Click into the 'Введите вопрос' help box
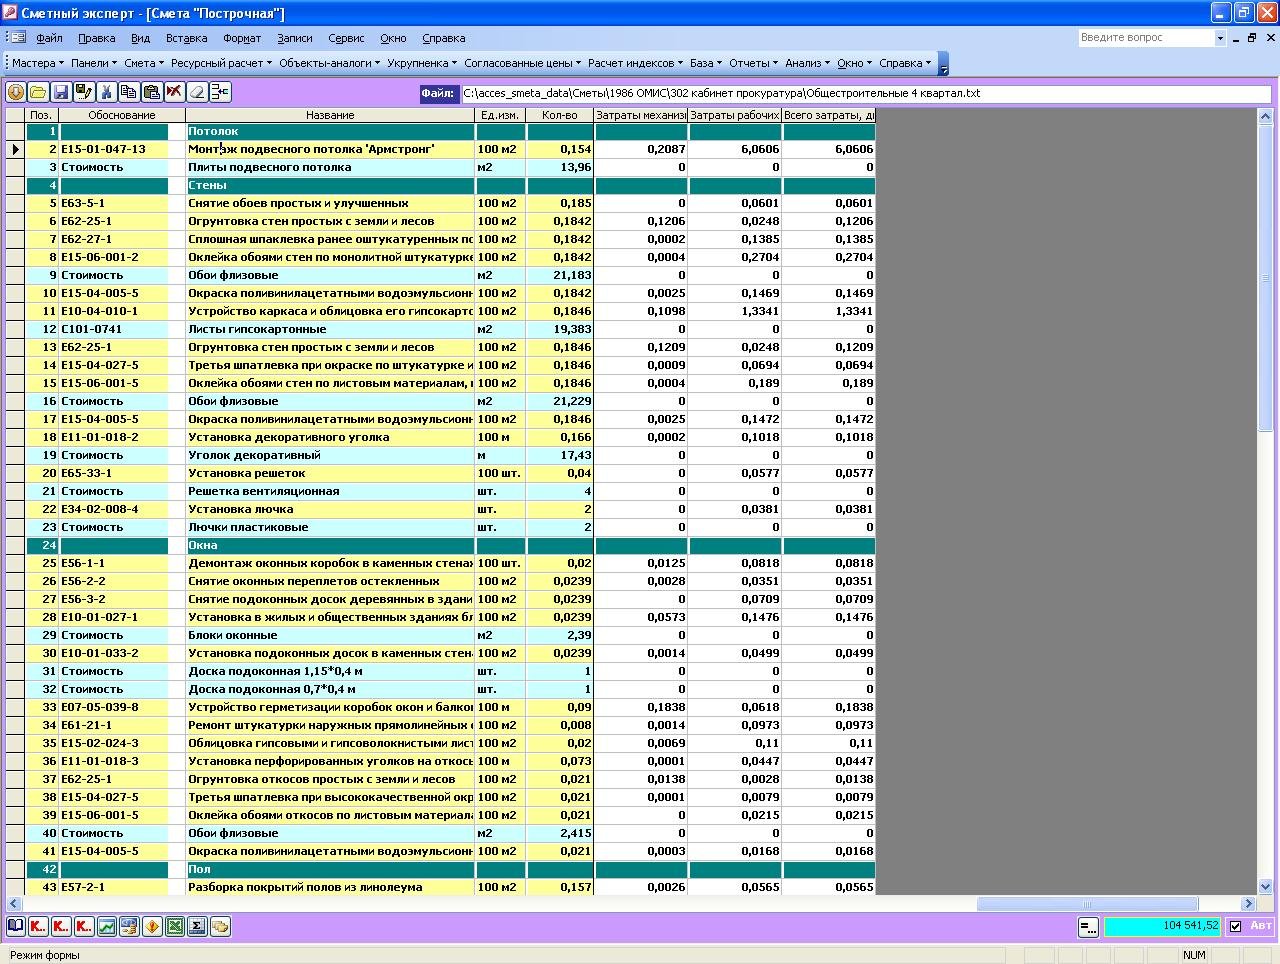Image resolution: width=1280 pixels, height=964 pixels. pyautogui.click(x=1146, y=38)
